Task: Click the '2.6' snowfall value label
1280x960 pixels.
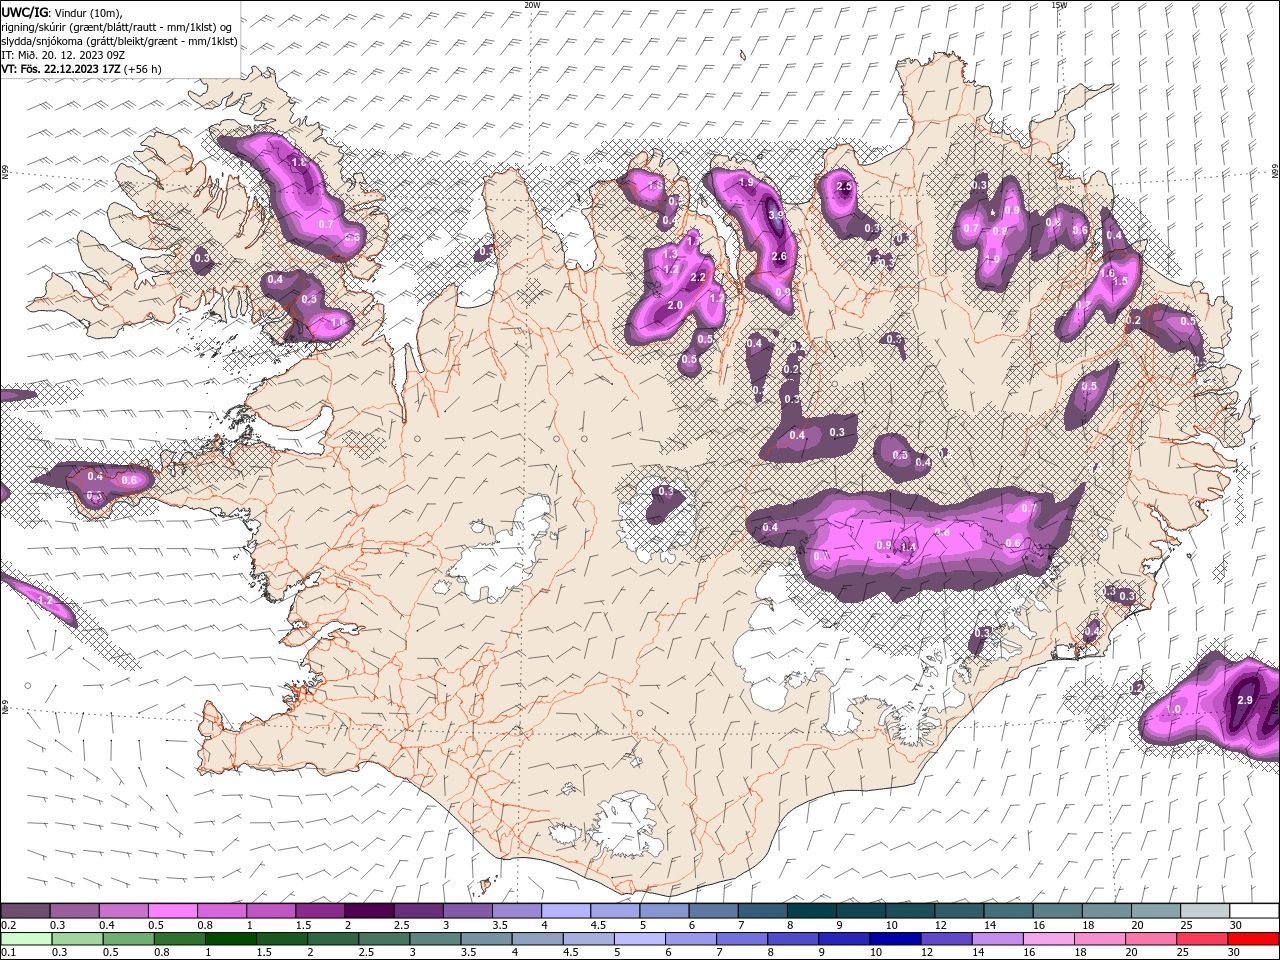Action: point(780,257)
